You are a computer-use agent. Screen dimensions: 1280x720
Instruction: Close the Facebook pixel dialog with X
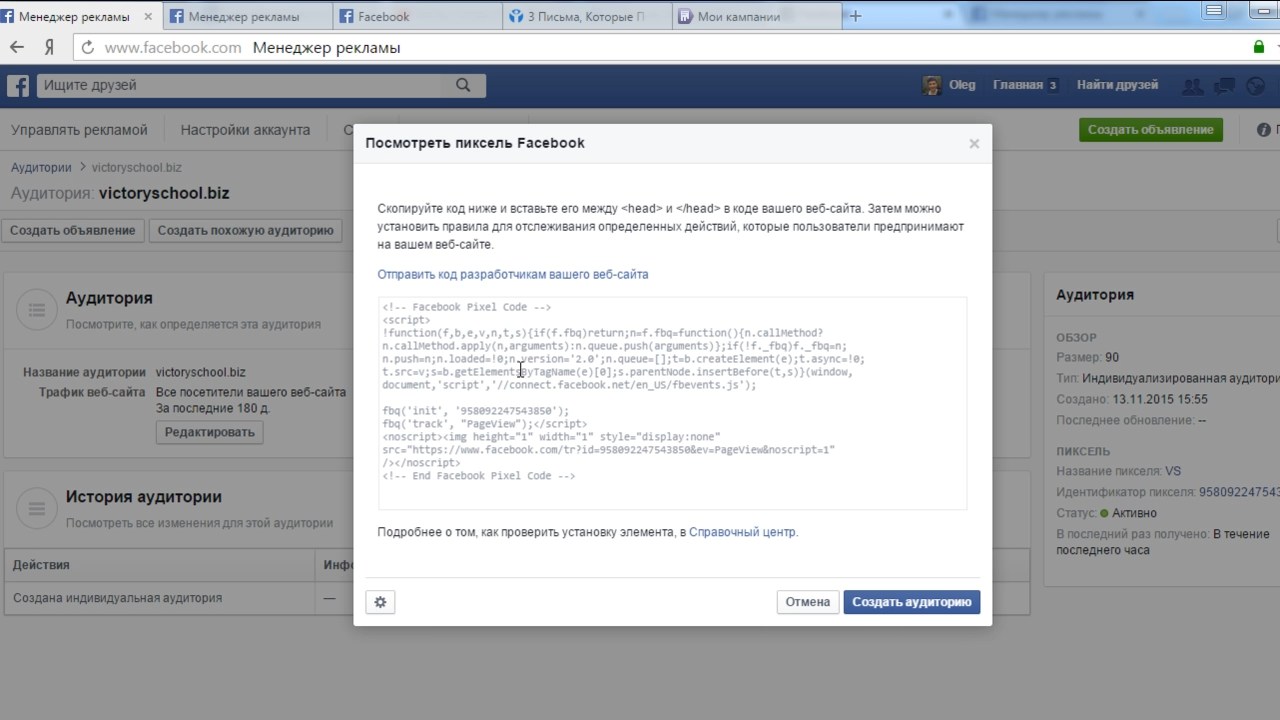974,144
